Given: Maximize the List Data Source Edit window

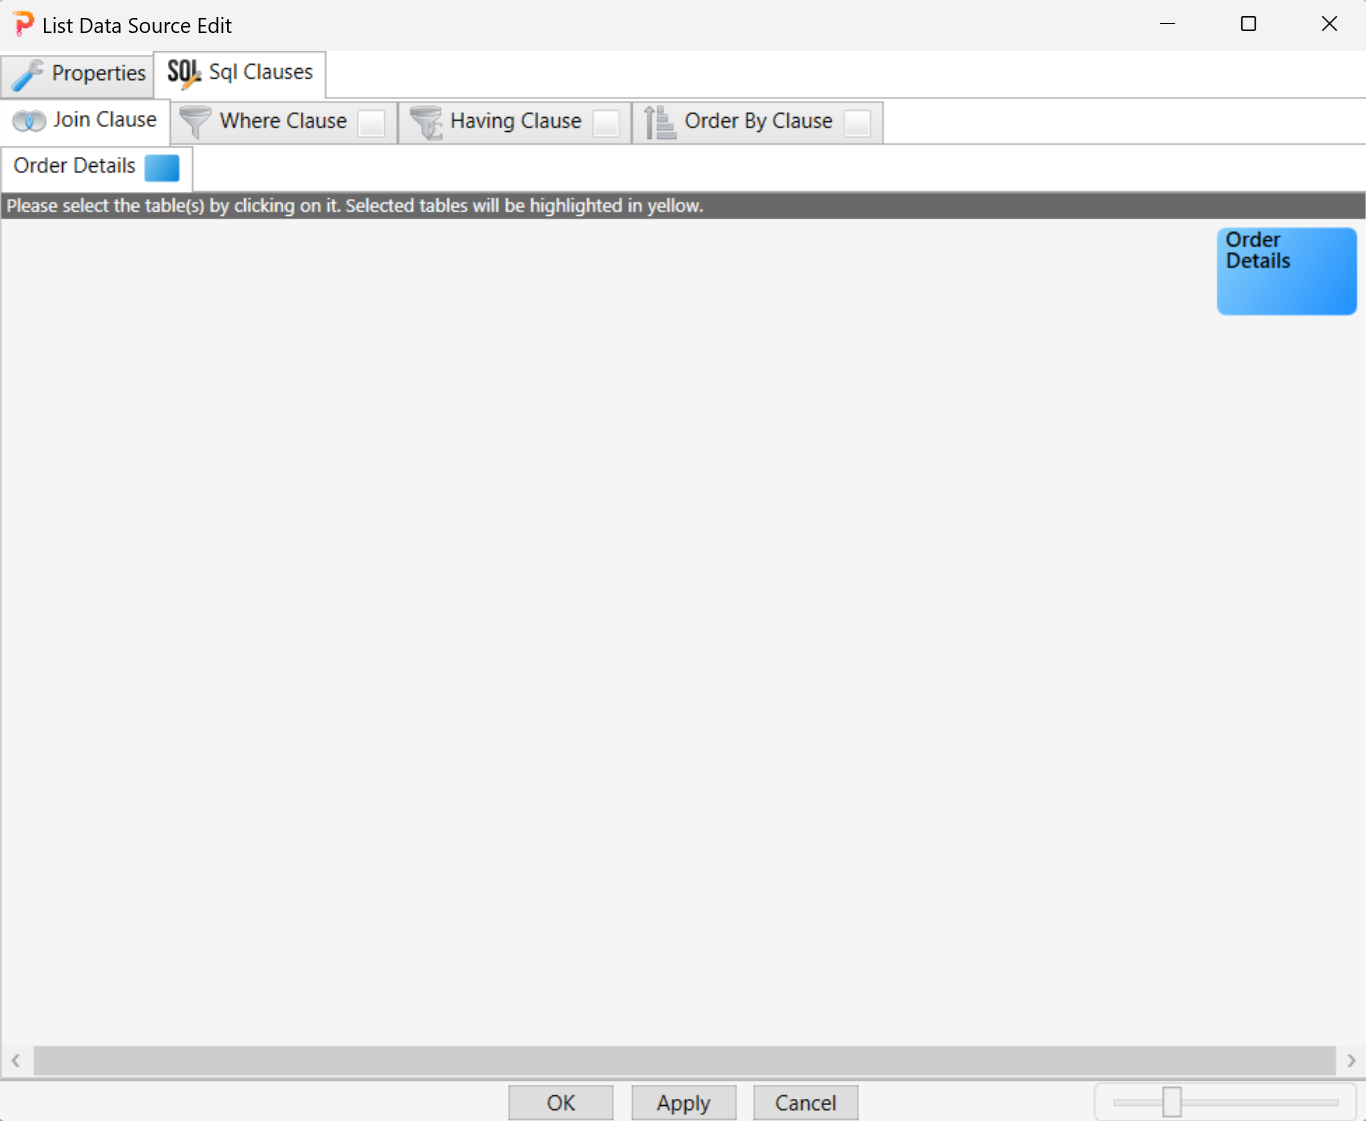Looking at the screenshot, I should tap(1248, 24).
